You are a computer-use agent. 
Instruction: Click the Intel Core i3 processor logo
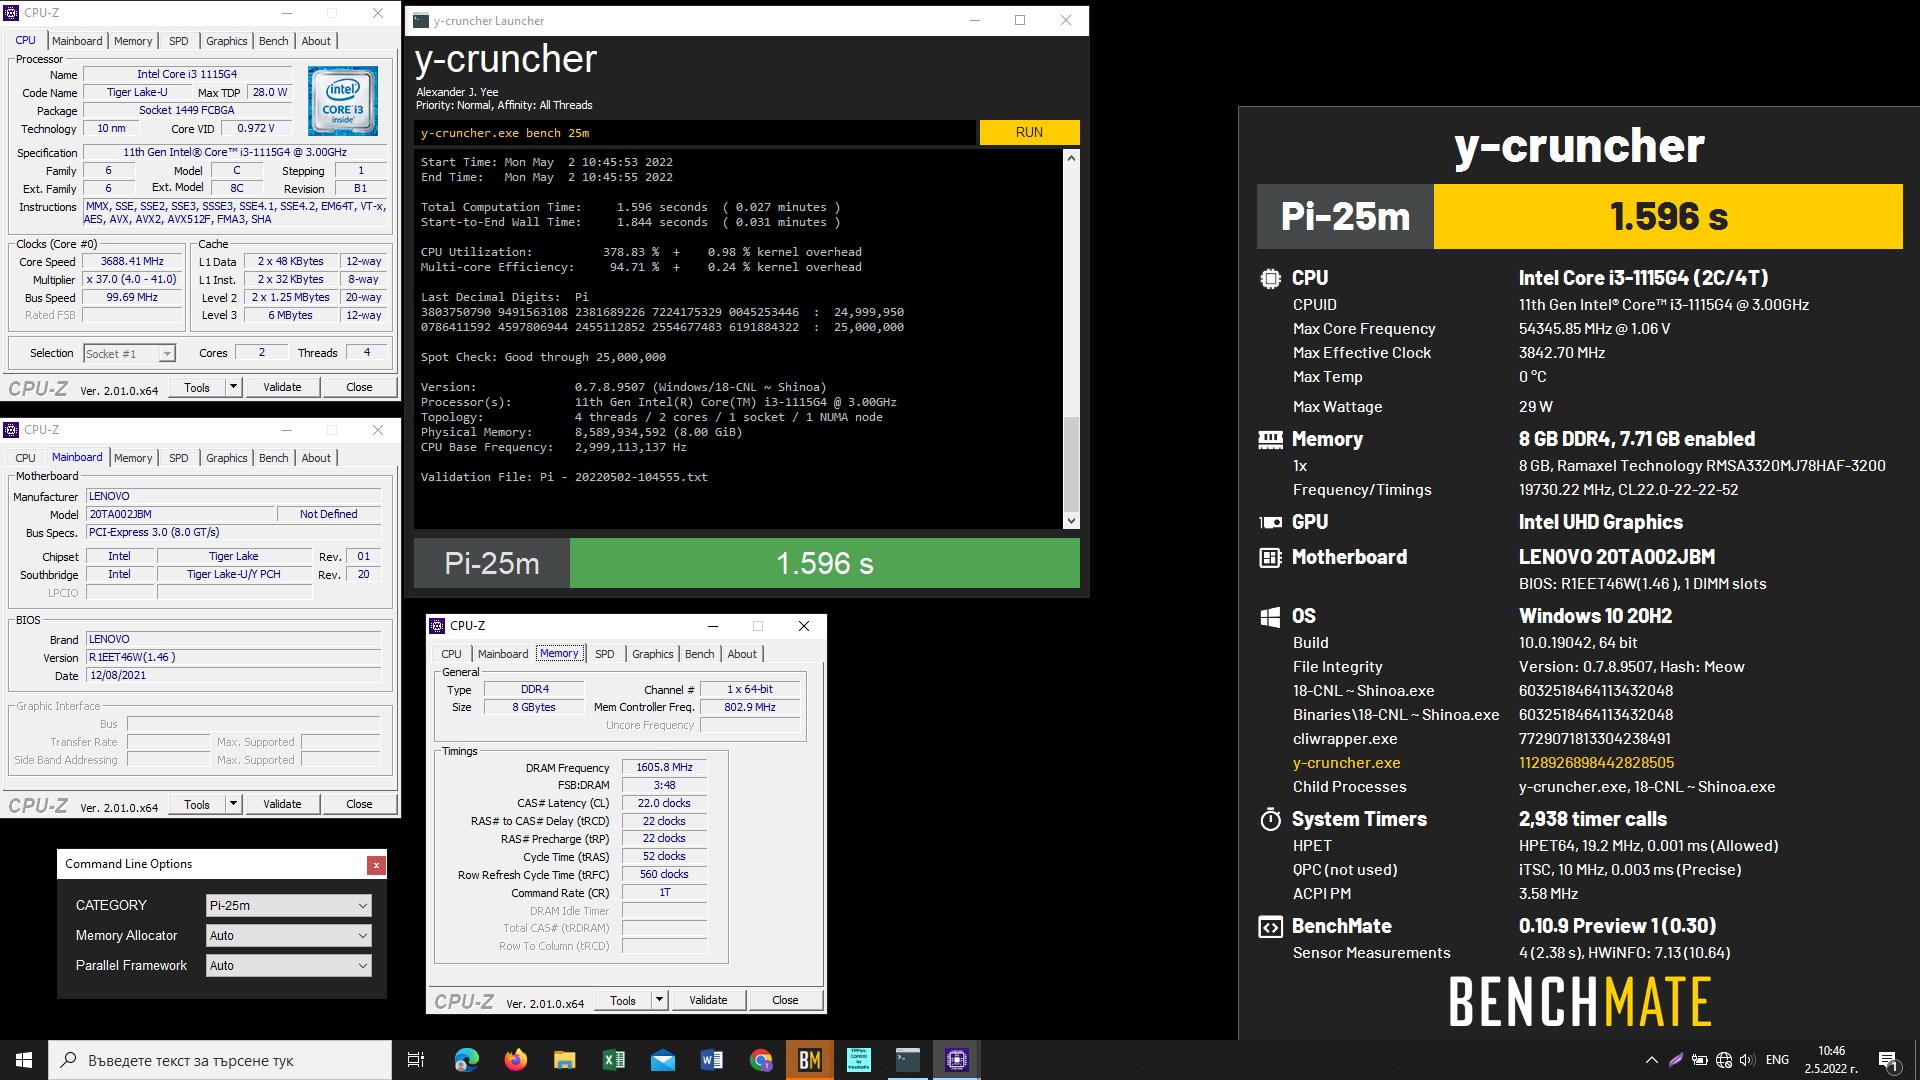[x=343, y=101]
